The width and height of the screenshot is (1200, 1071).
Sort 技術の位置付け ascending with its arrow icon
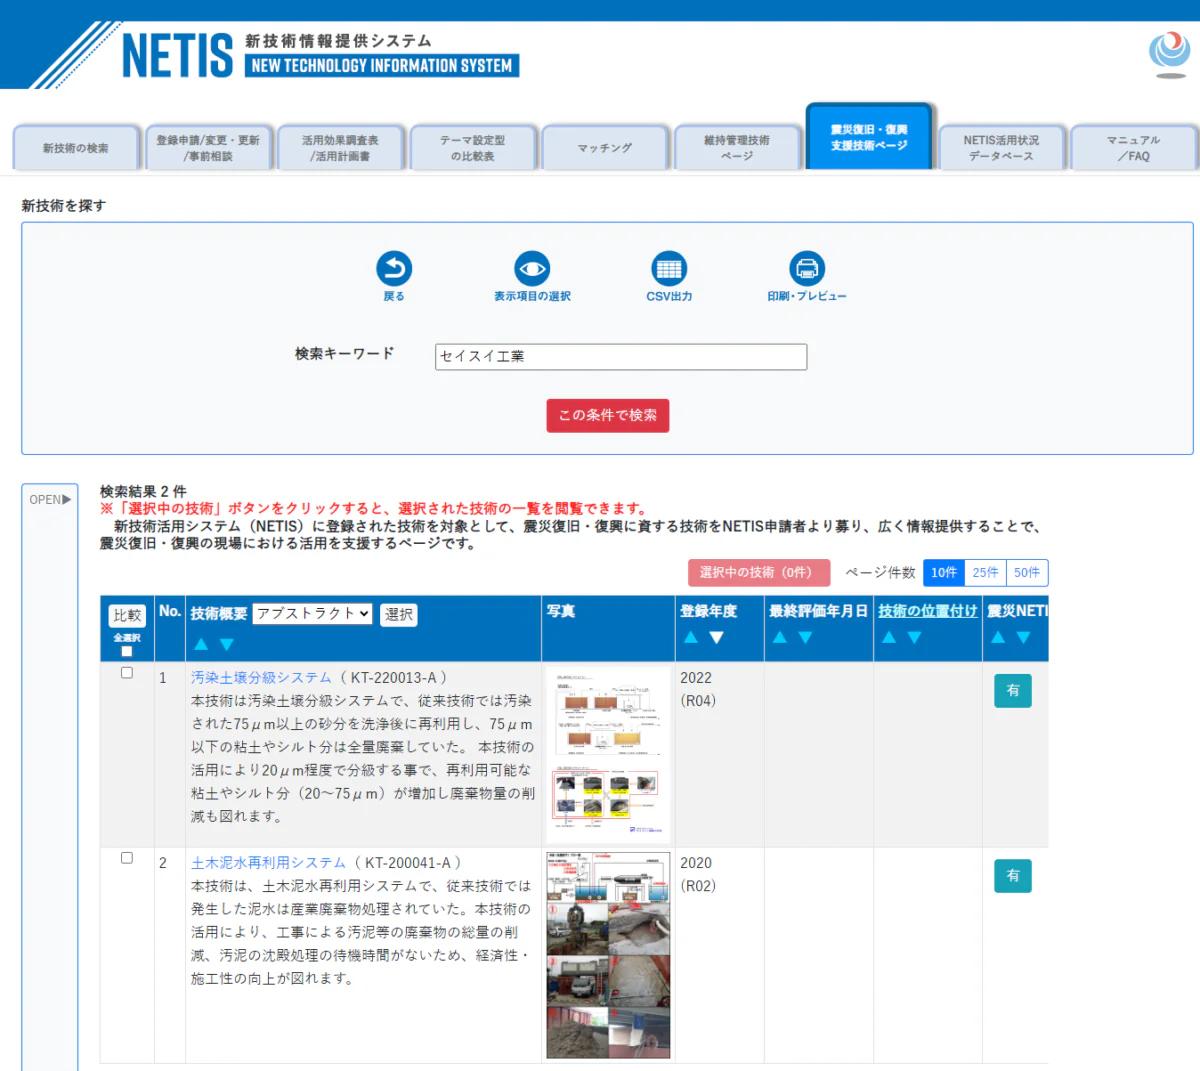click(x=889, y=637)
